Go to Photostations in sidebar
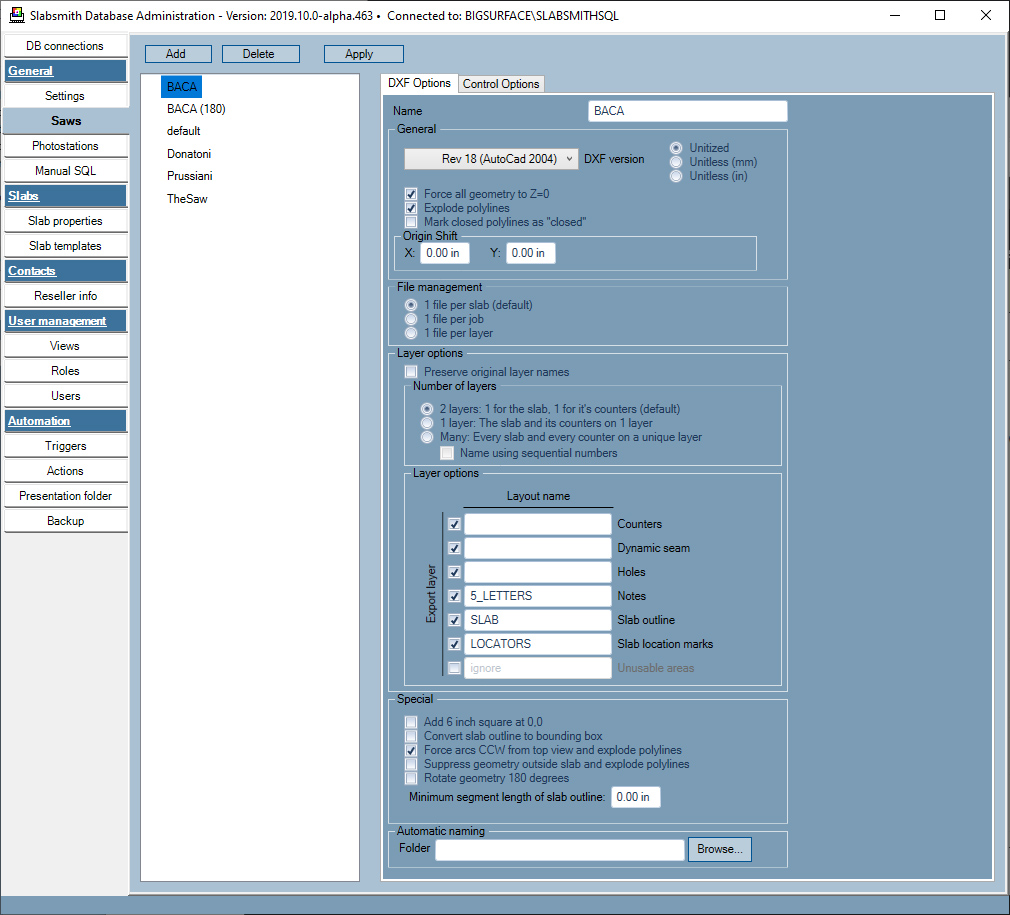The image size is (1010, 915). (x=65, y=146)
